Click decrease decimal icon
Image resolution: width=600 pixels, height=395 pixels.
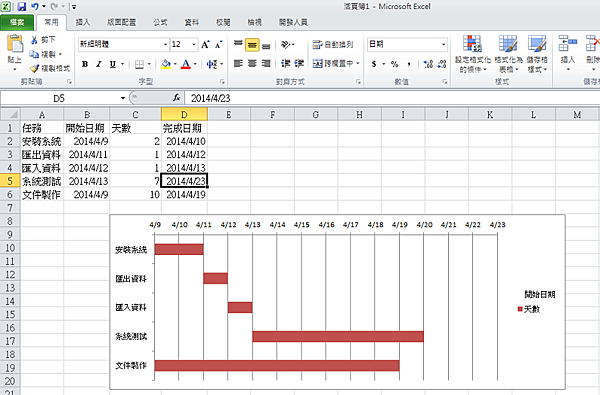tap(442, 64)
